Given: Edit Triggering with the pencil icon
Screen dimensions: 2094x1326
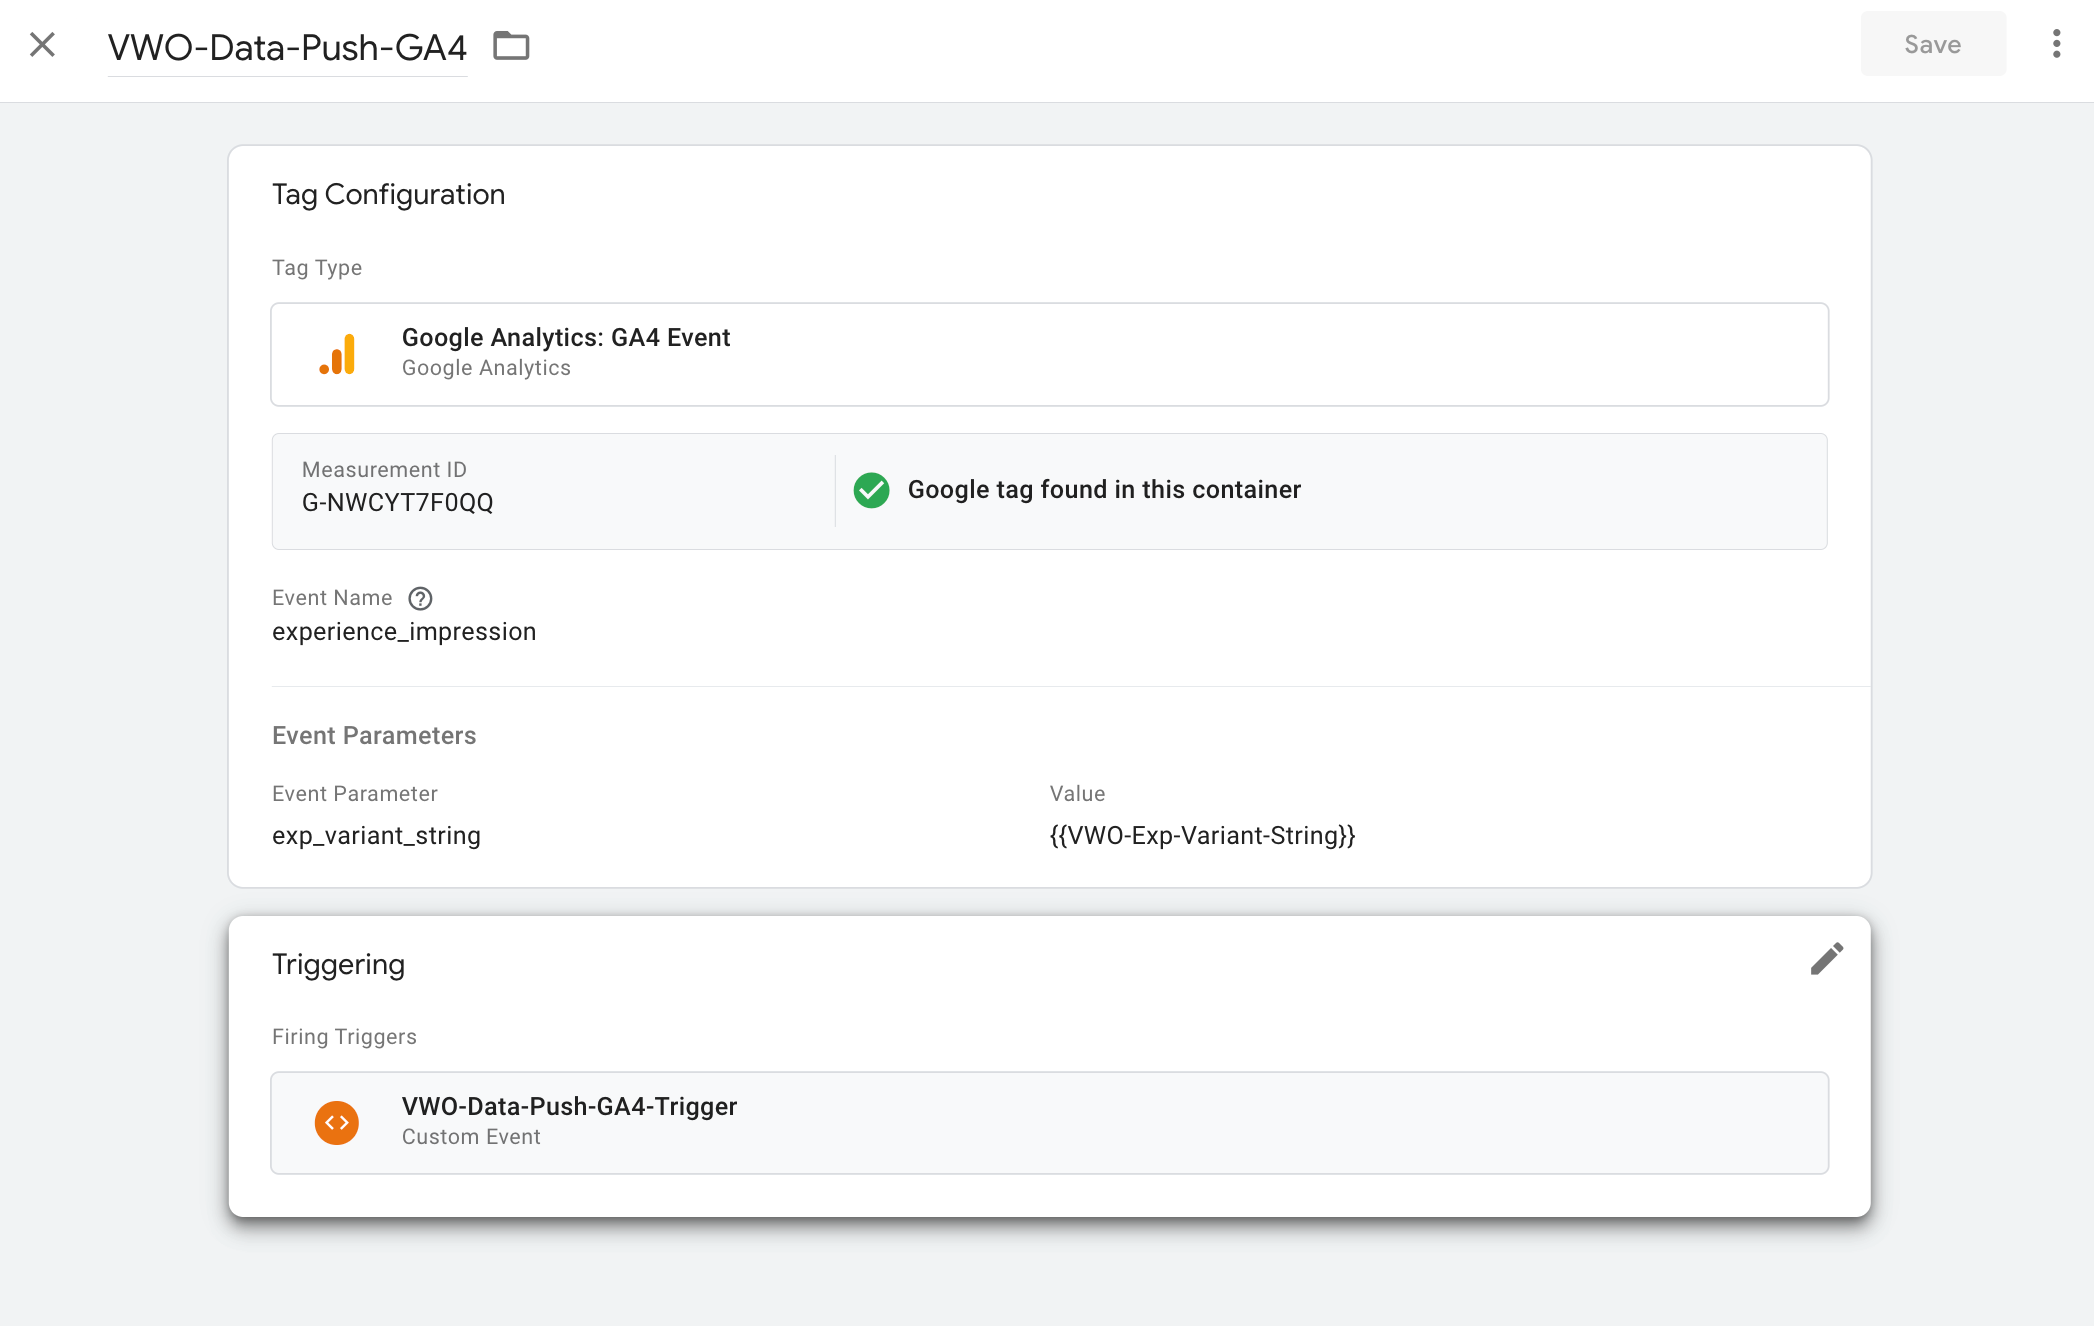Looking at the screenshot, I should pos(1826,959).
